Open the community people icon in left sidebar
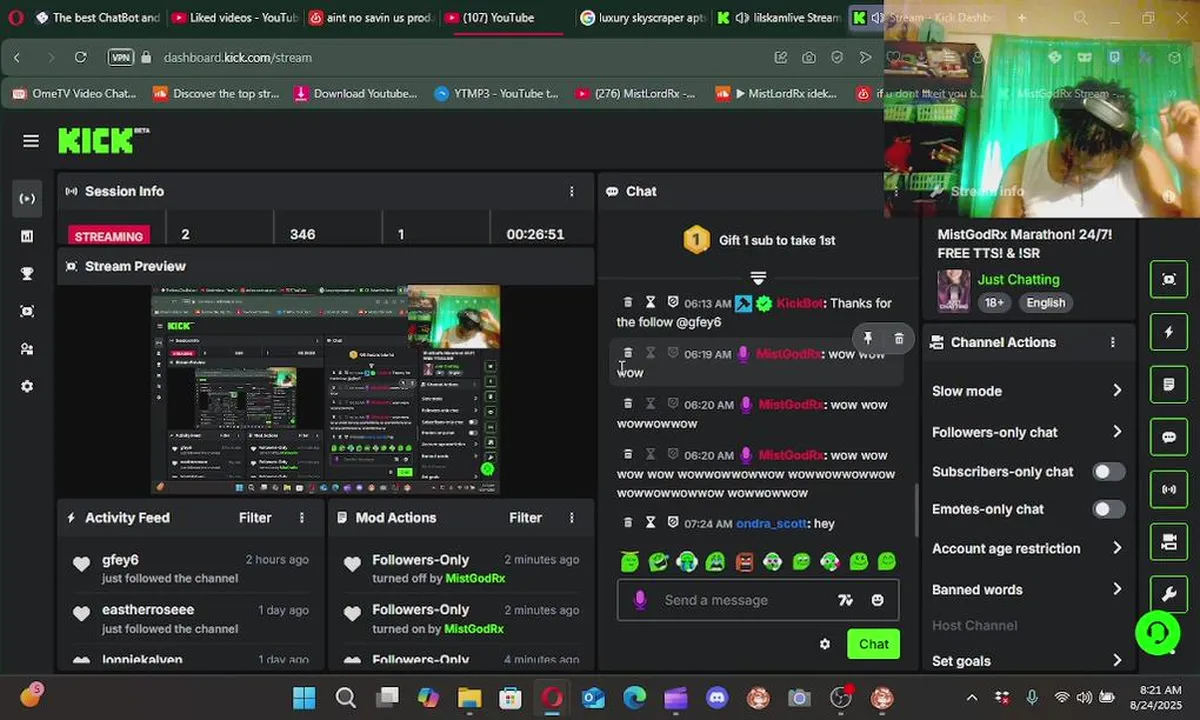This screenshot has width=1200, height=720. [x=27, y=349]
